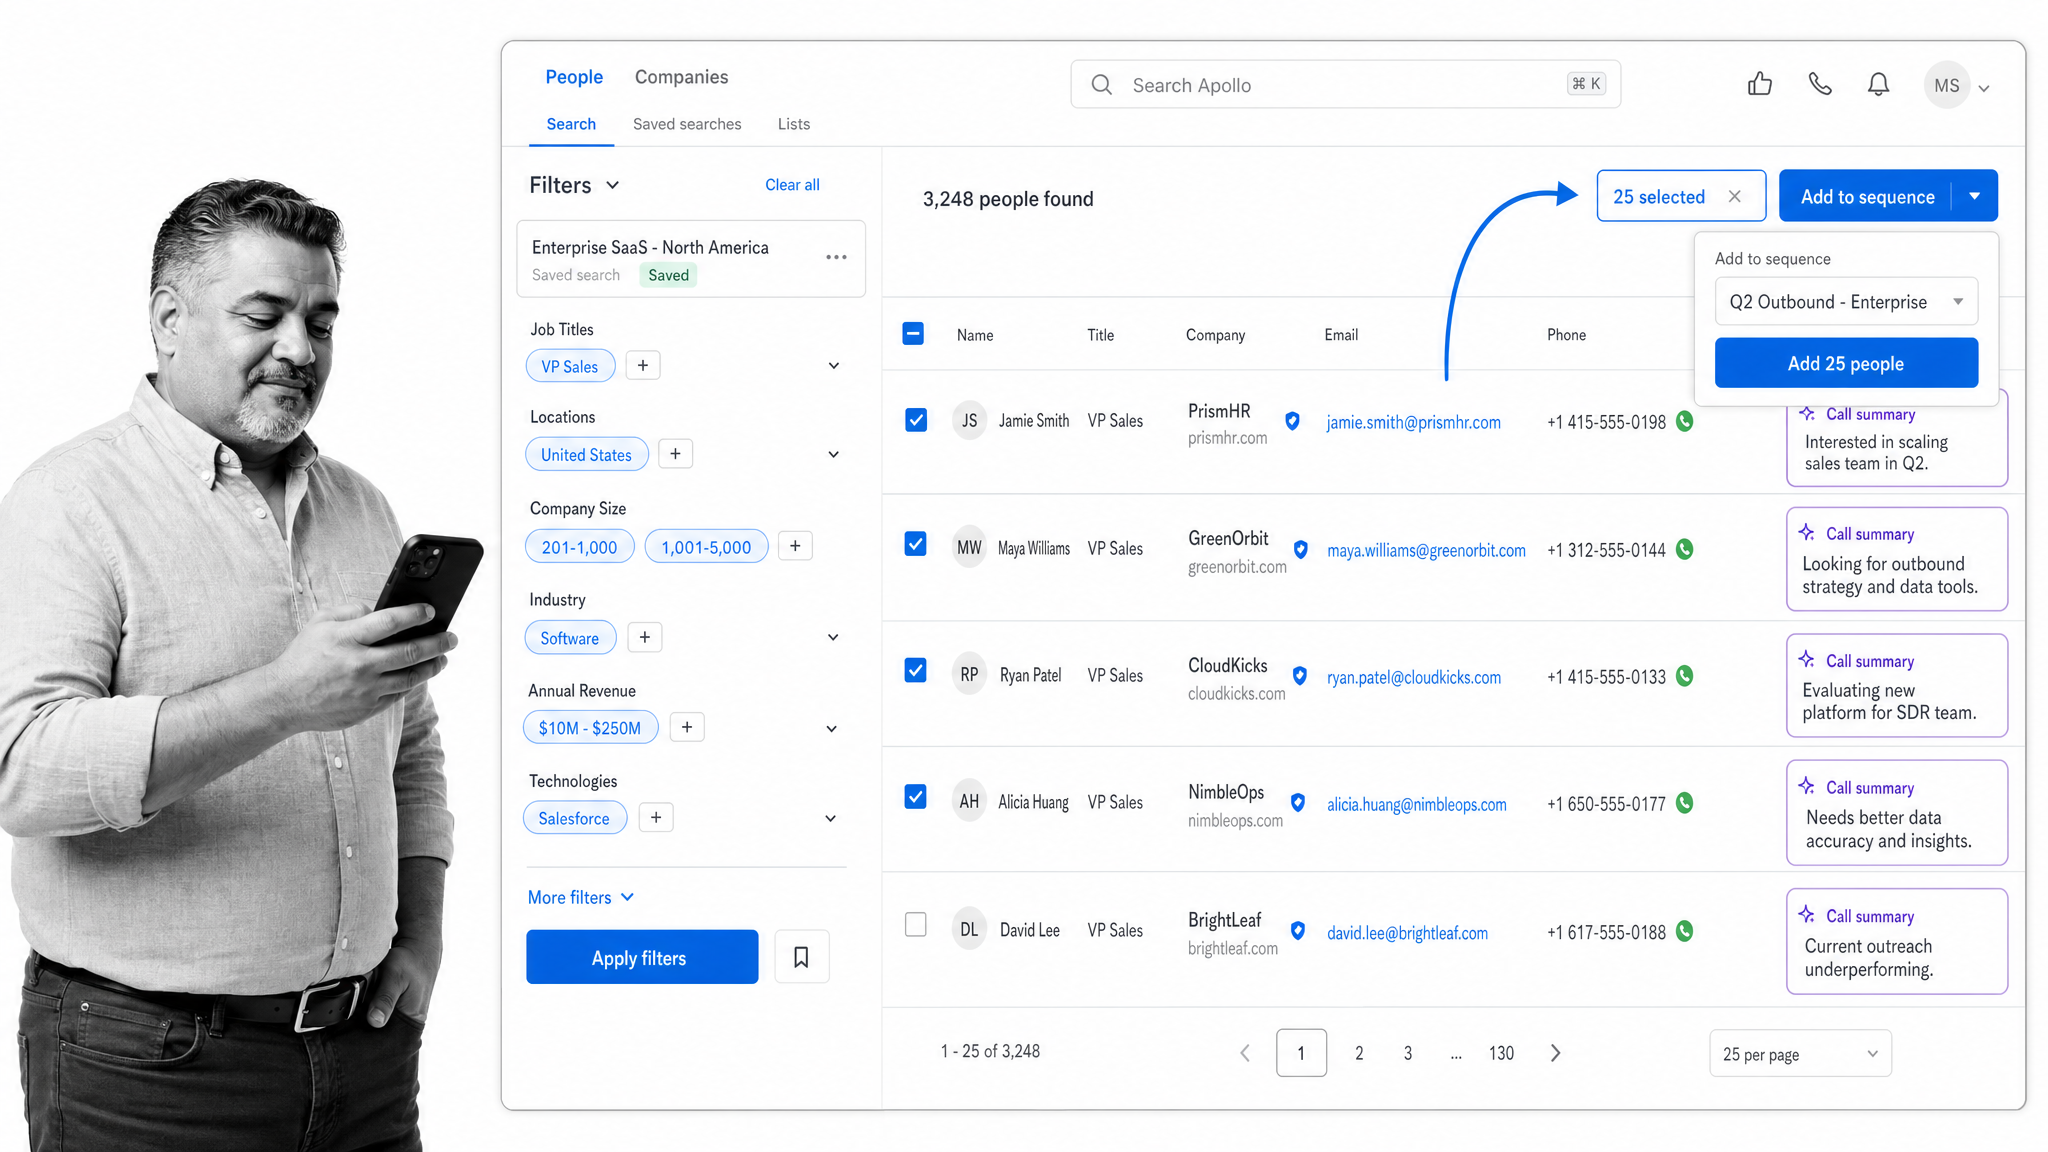
Task: Add another Industry filter with plus
Action: coord(645,637)
